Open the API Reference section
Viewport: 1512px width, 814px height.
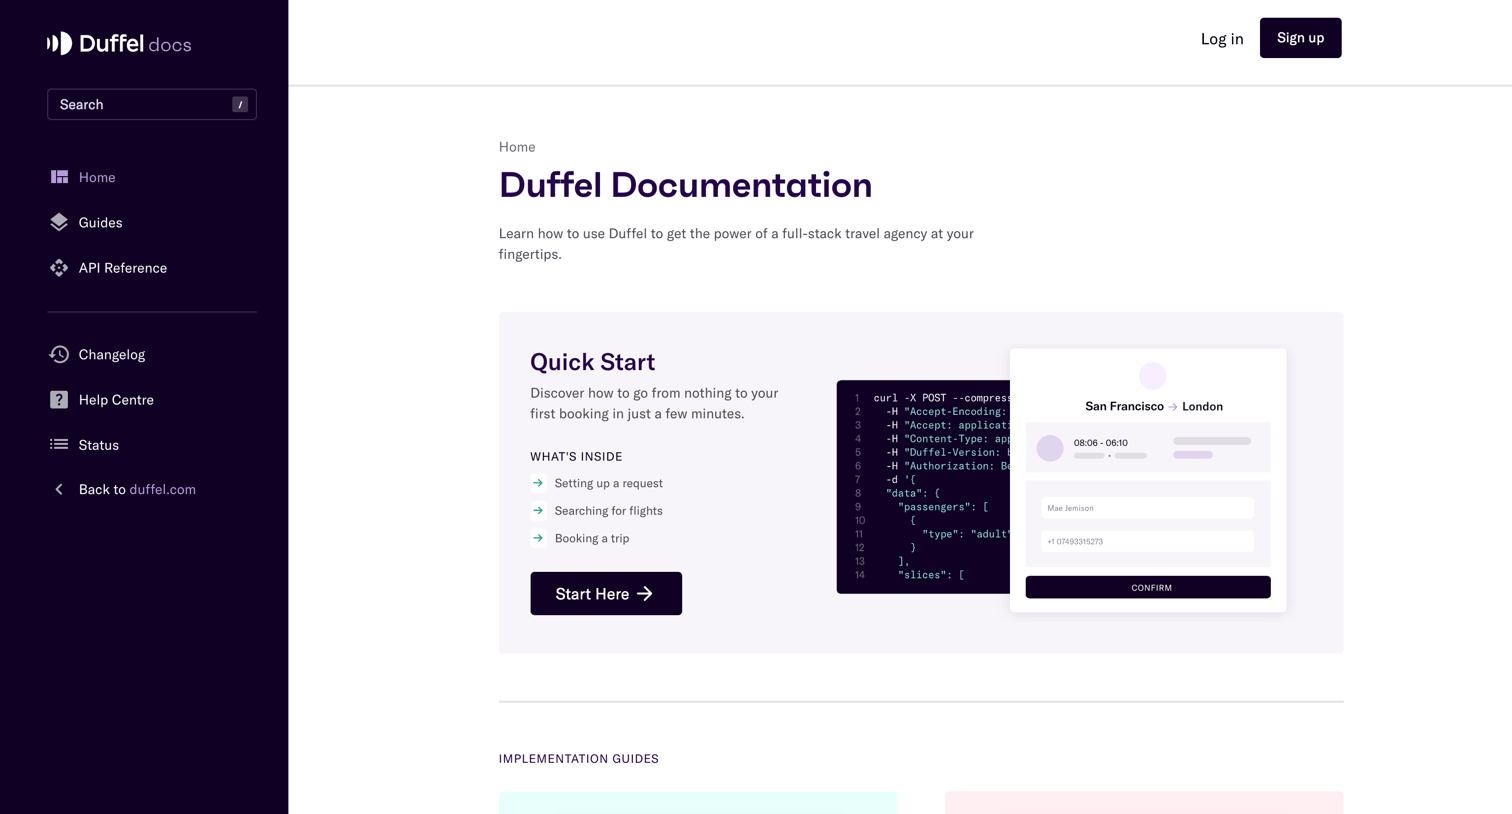tap(122, 268)
